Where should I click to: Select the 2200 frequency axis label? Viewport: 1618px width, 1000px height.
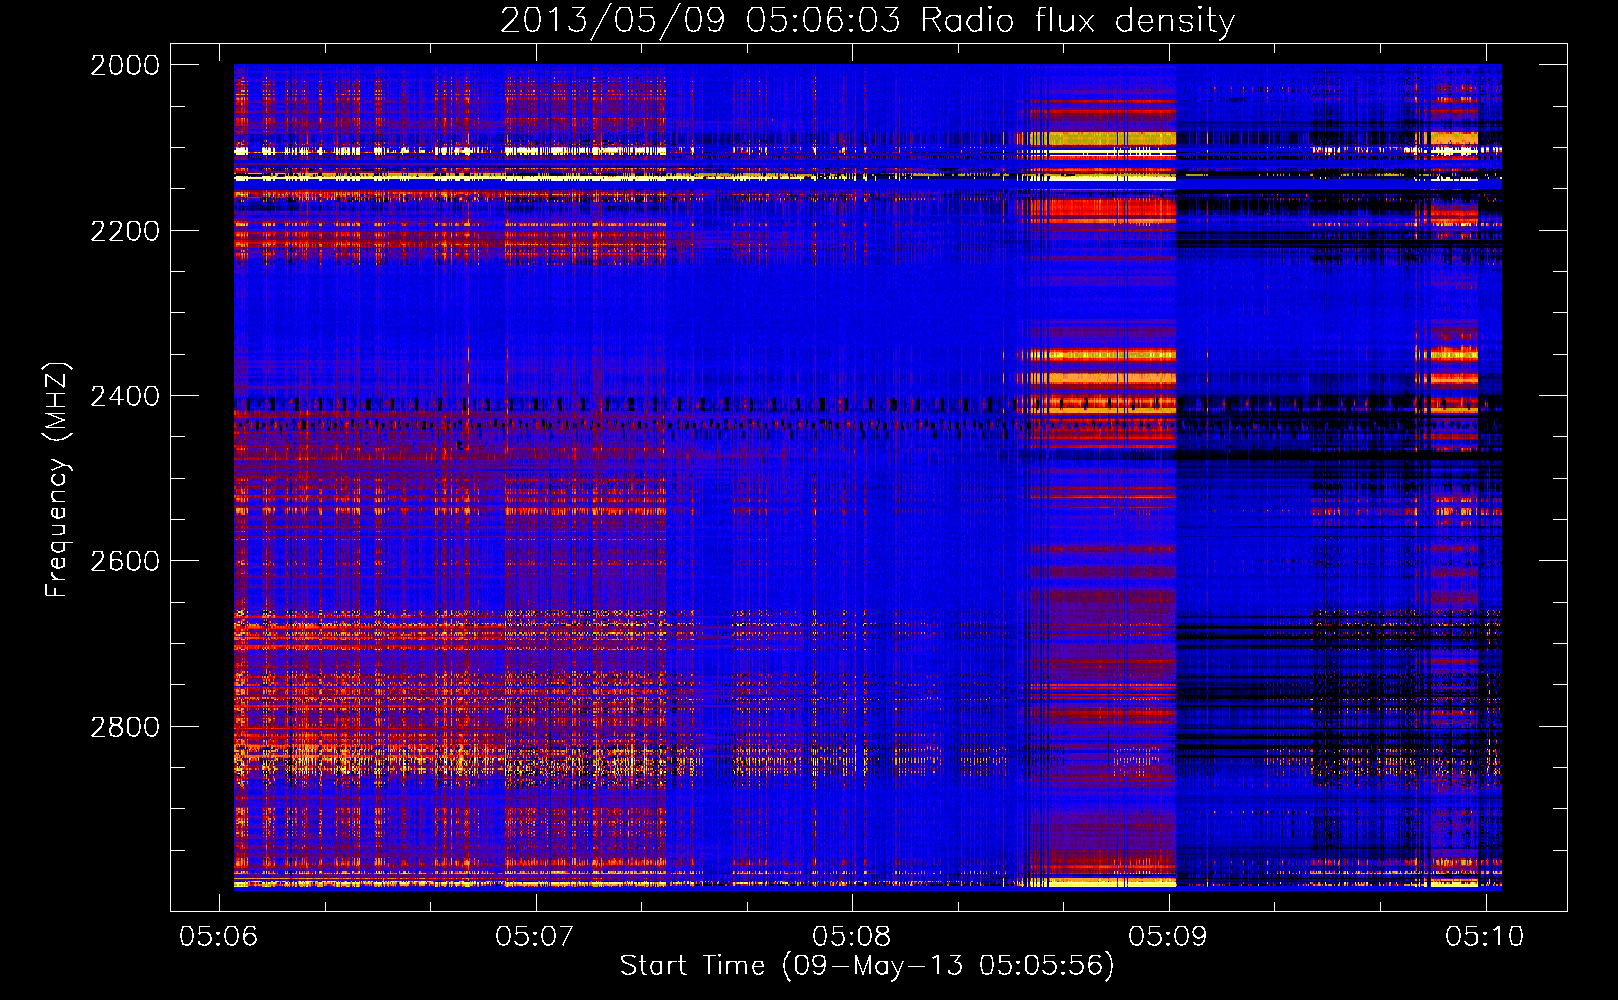coord(125,231)
